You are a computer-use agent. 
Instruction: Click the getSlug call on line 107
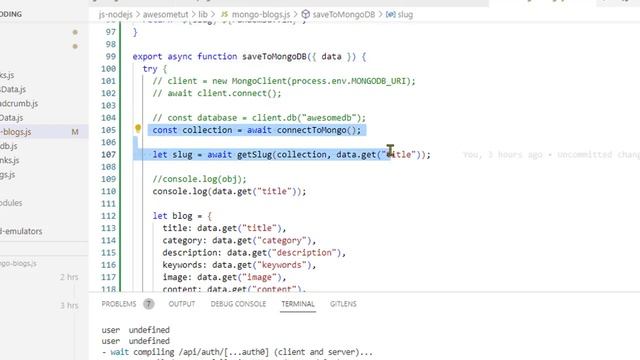point(256,155)
